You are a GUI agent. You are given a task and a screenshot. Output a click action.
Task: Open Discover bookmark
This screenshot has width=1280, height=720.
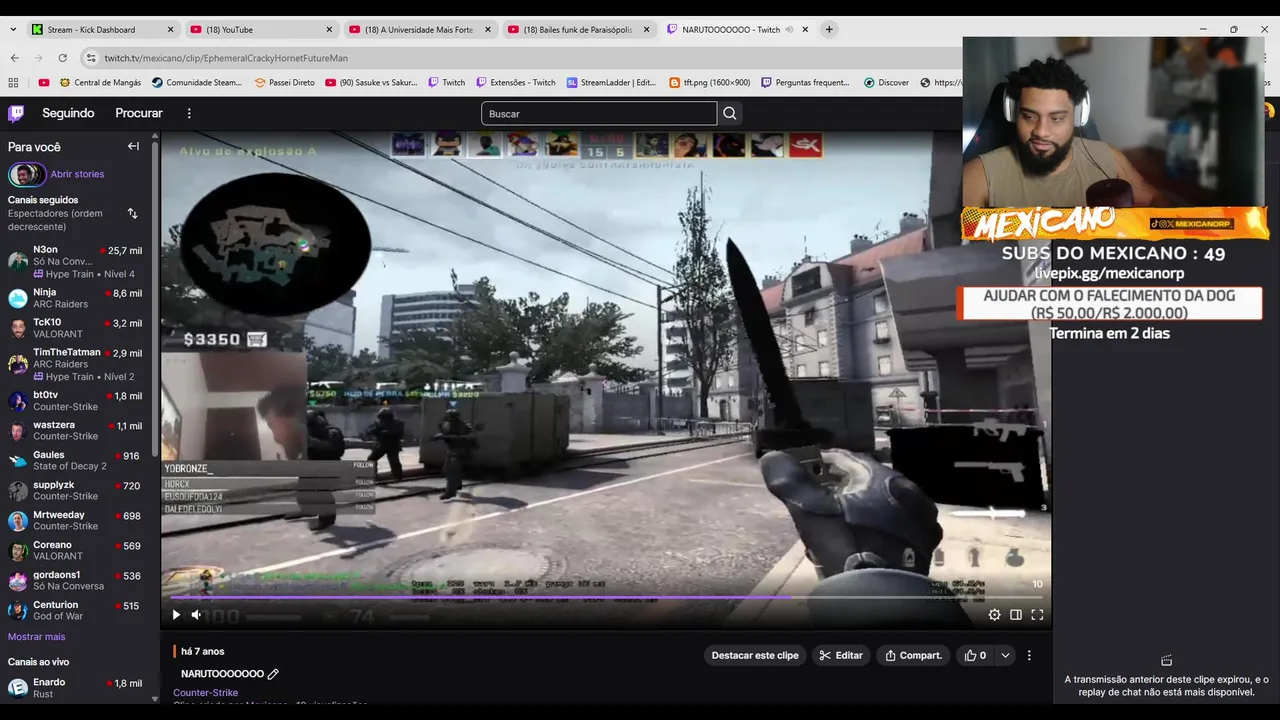pyautogui.click(x=886, y=83)
